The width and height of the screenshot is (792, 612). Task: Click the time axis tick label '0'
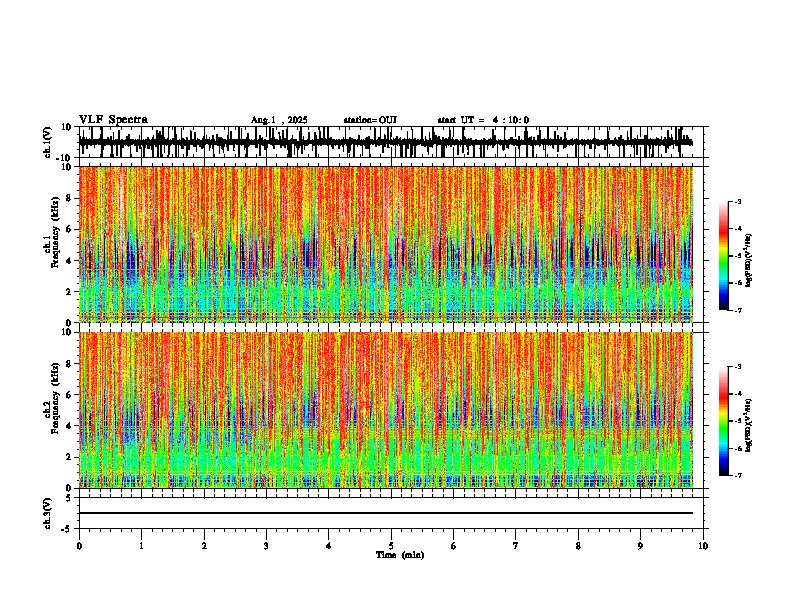pyautogui.click(x=79, y=546)
